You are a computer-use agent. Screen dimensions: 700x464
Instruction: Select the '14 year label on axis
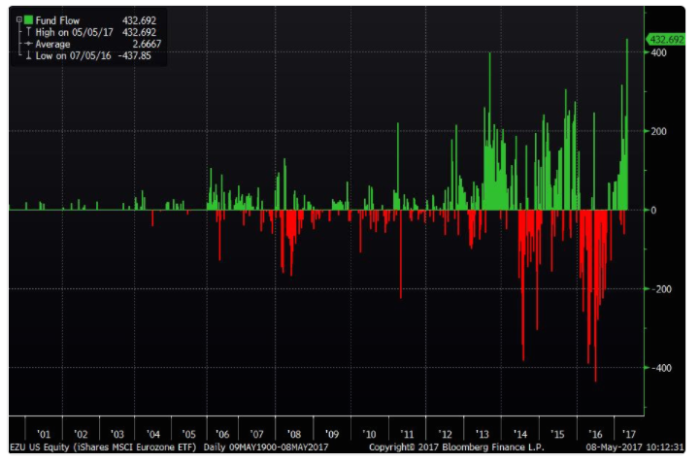point(520,434)
